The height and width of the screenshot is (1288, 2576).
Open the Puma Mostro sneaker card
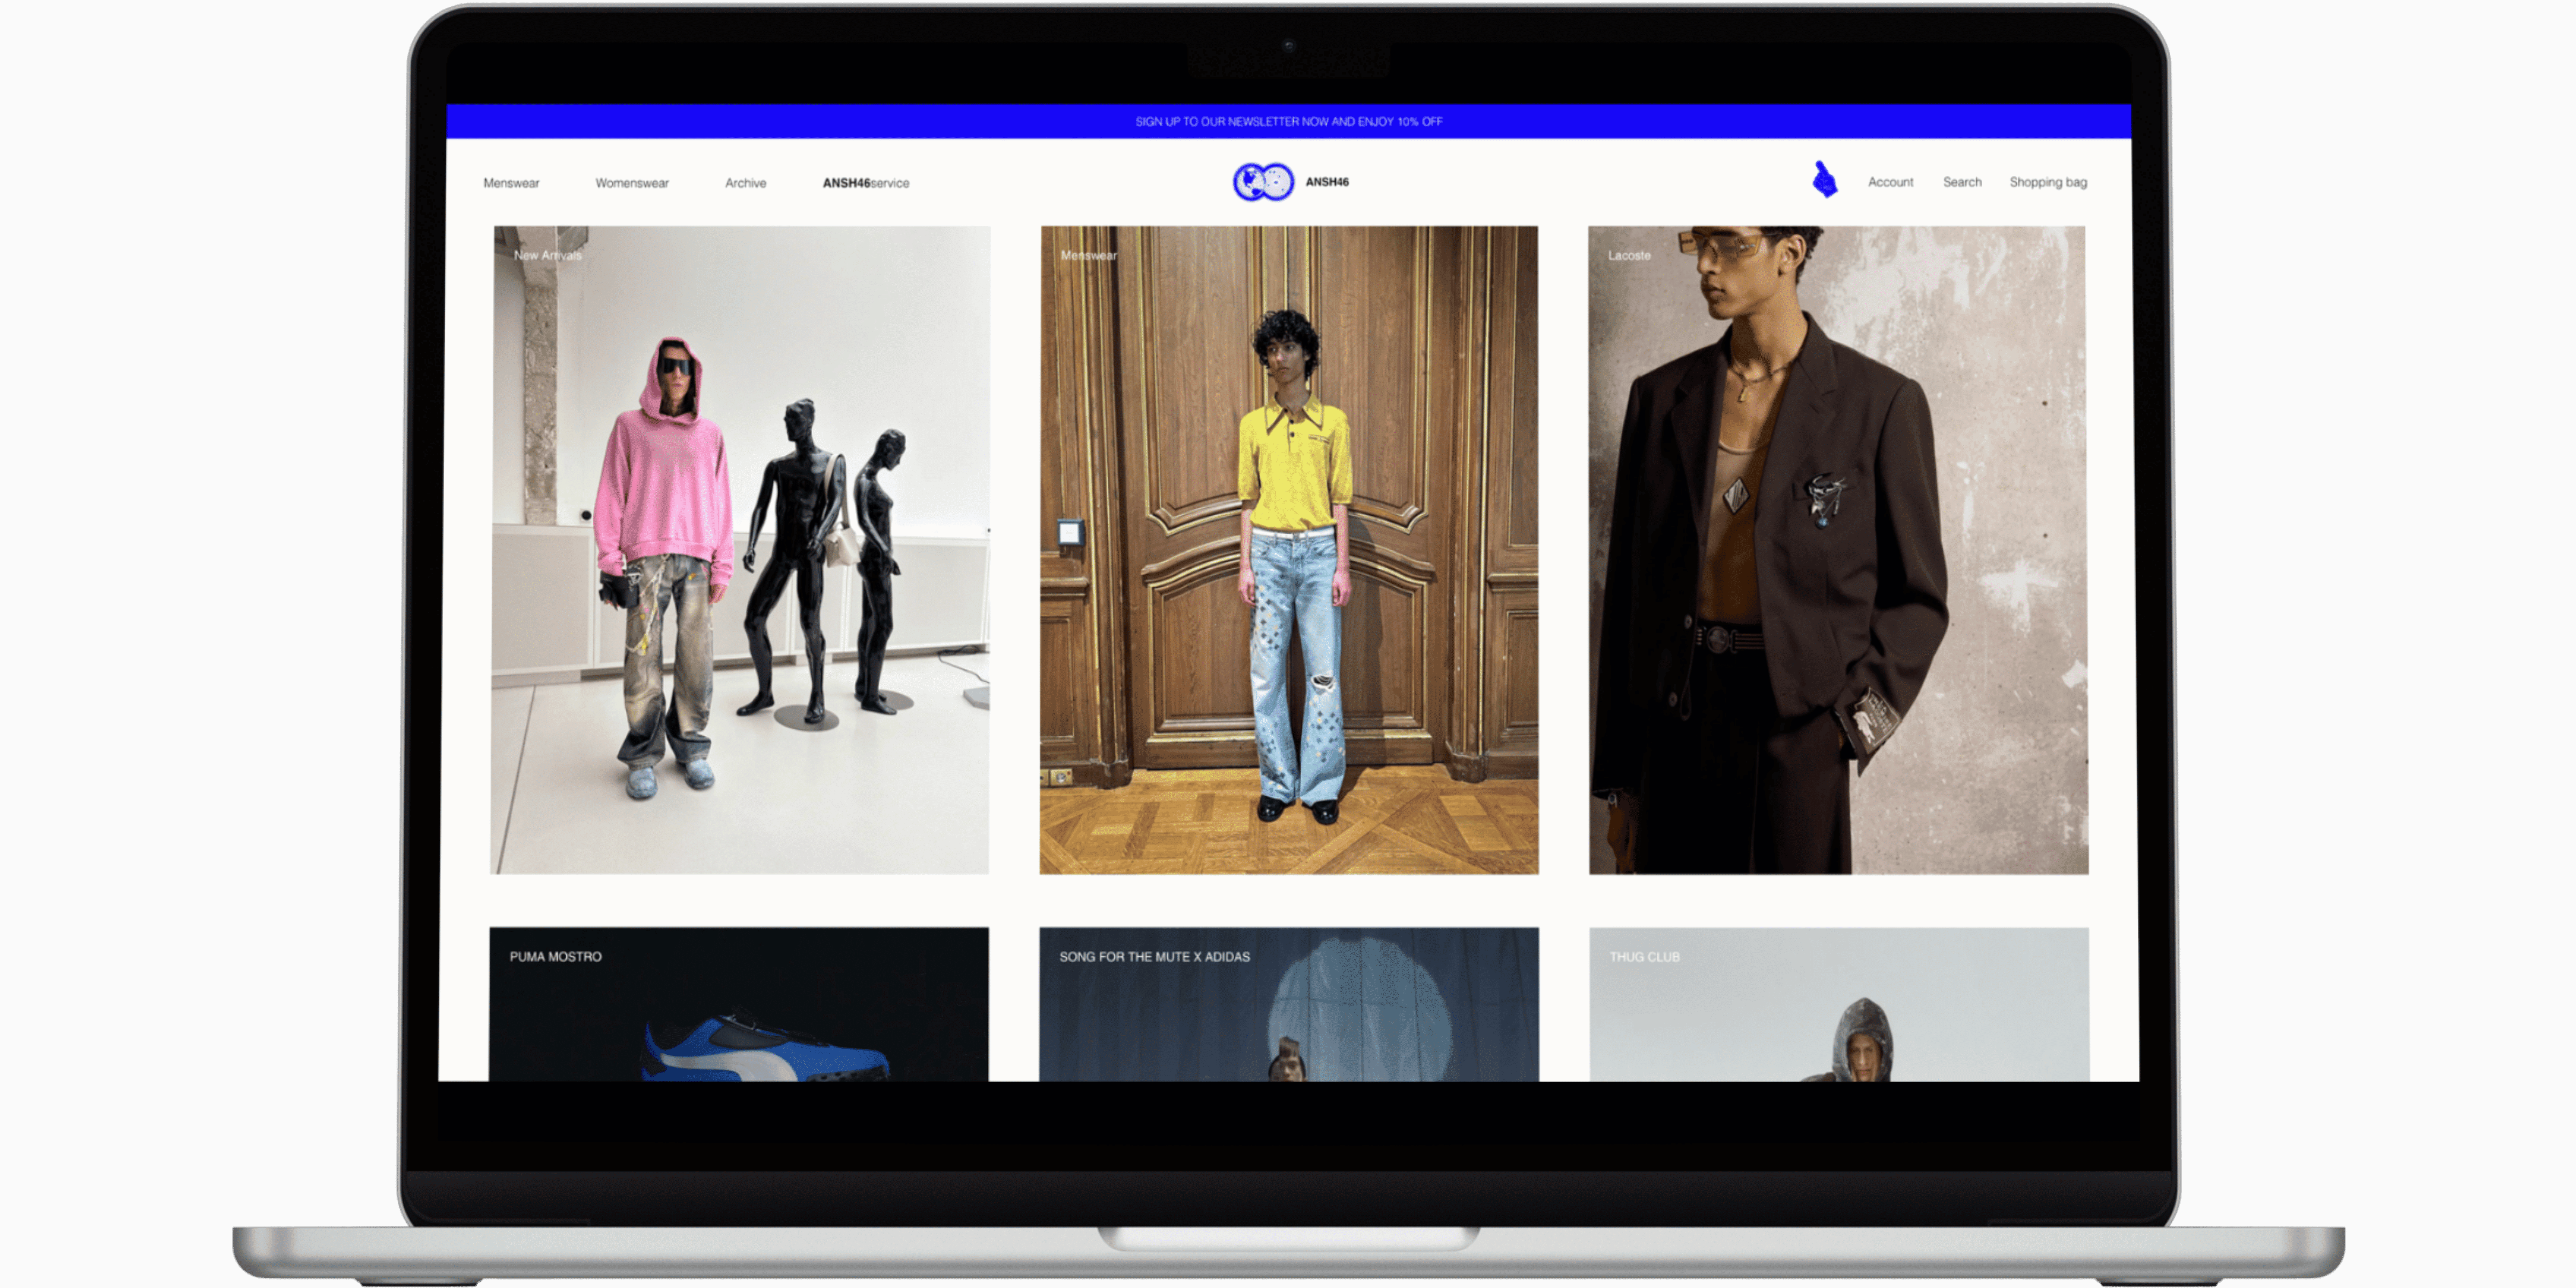point(739,1004)
